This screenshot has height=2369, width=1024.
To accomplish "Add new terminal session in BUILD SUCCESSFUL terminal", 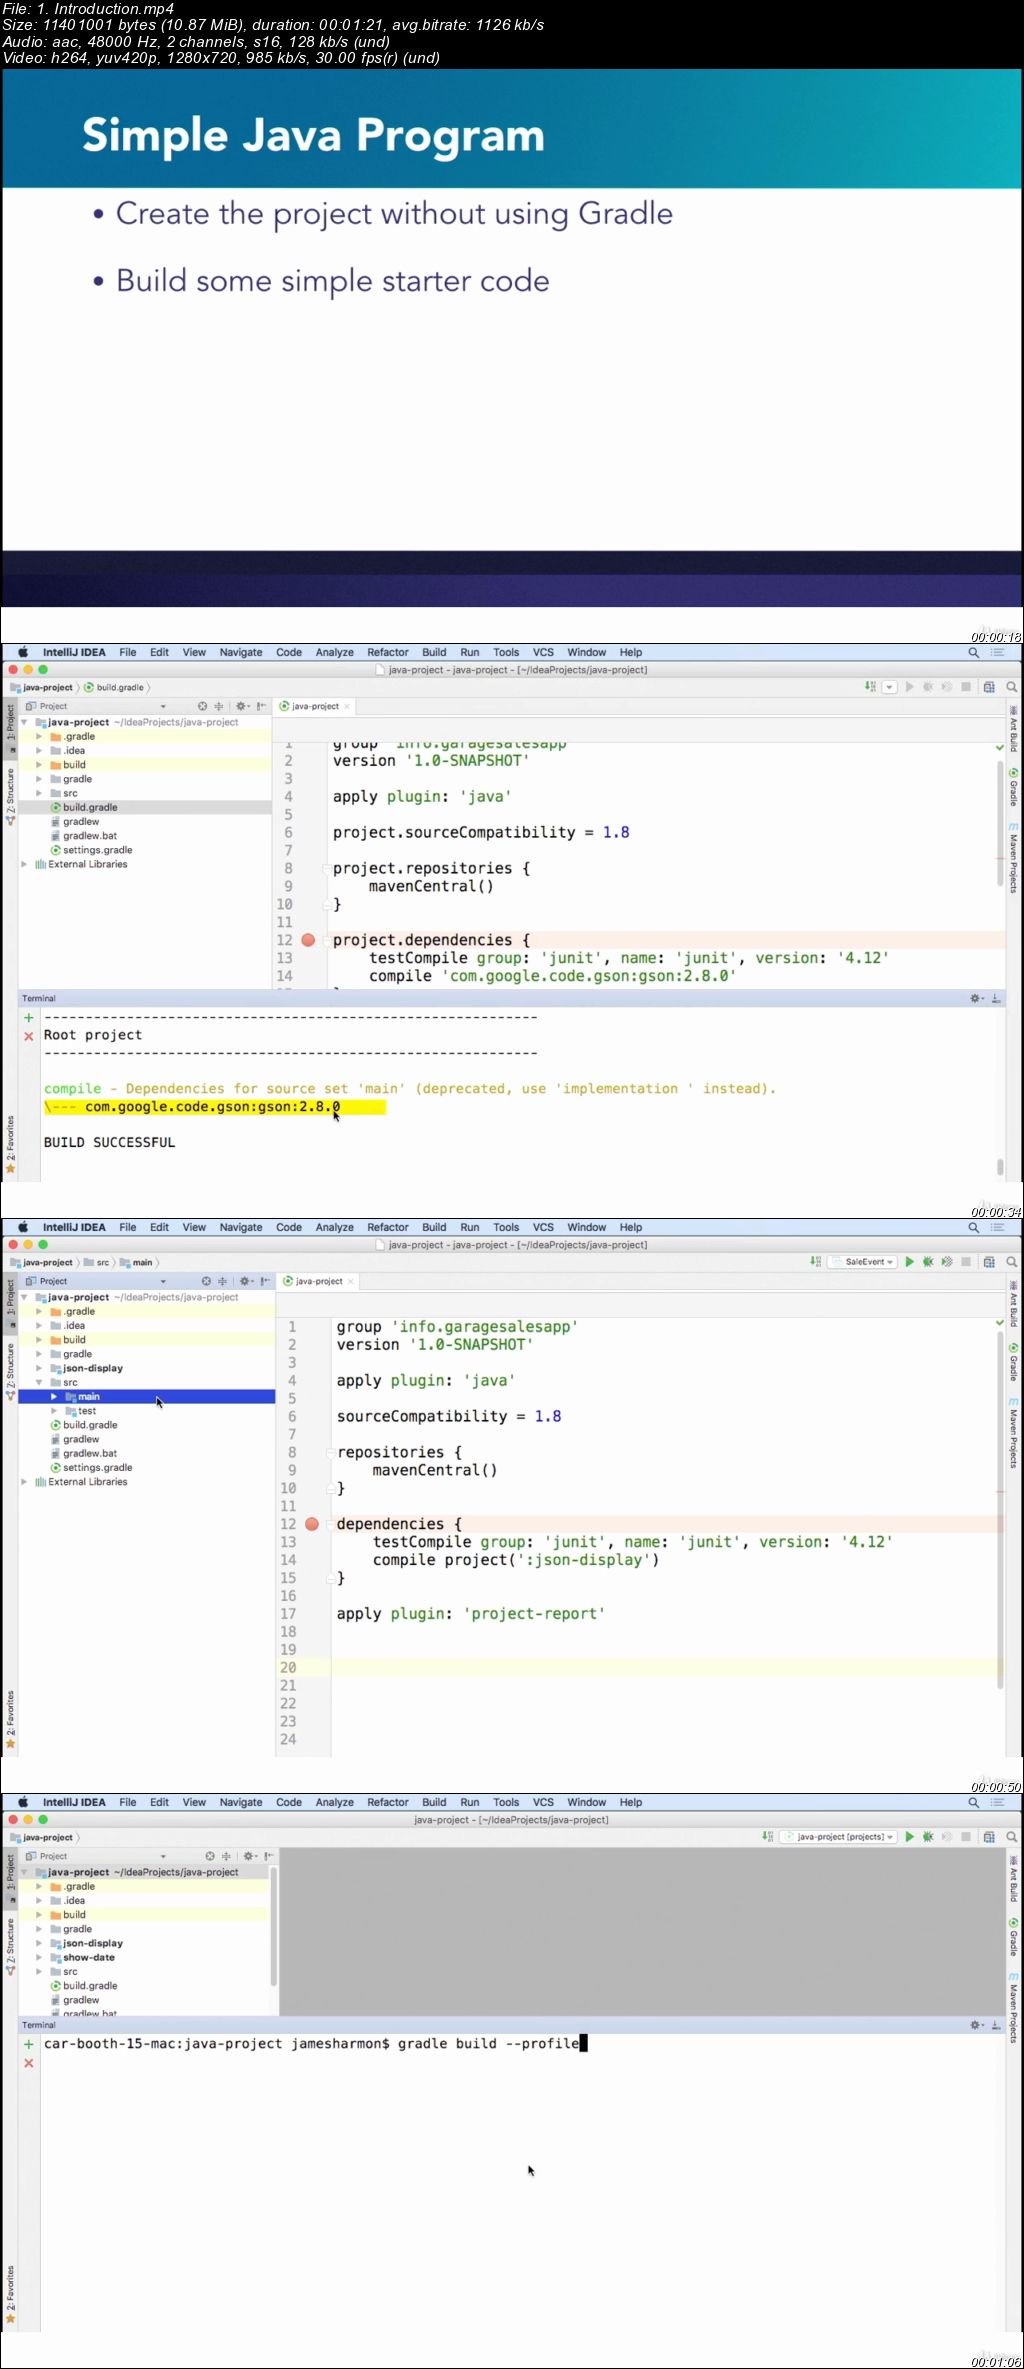I will pyautogui.click(x=29, y=1017).
